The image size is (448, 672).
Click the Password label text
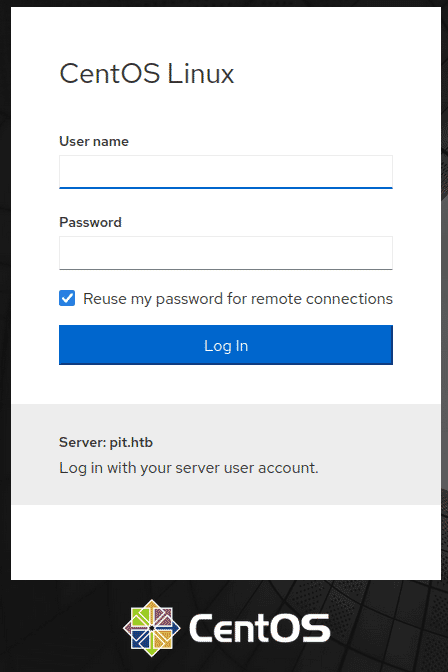tap(90, 222)
